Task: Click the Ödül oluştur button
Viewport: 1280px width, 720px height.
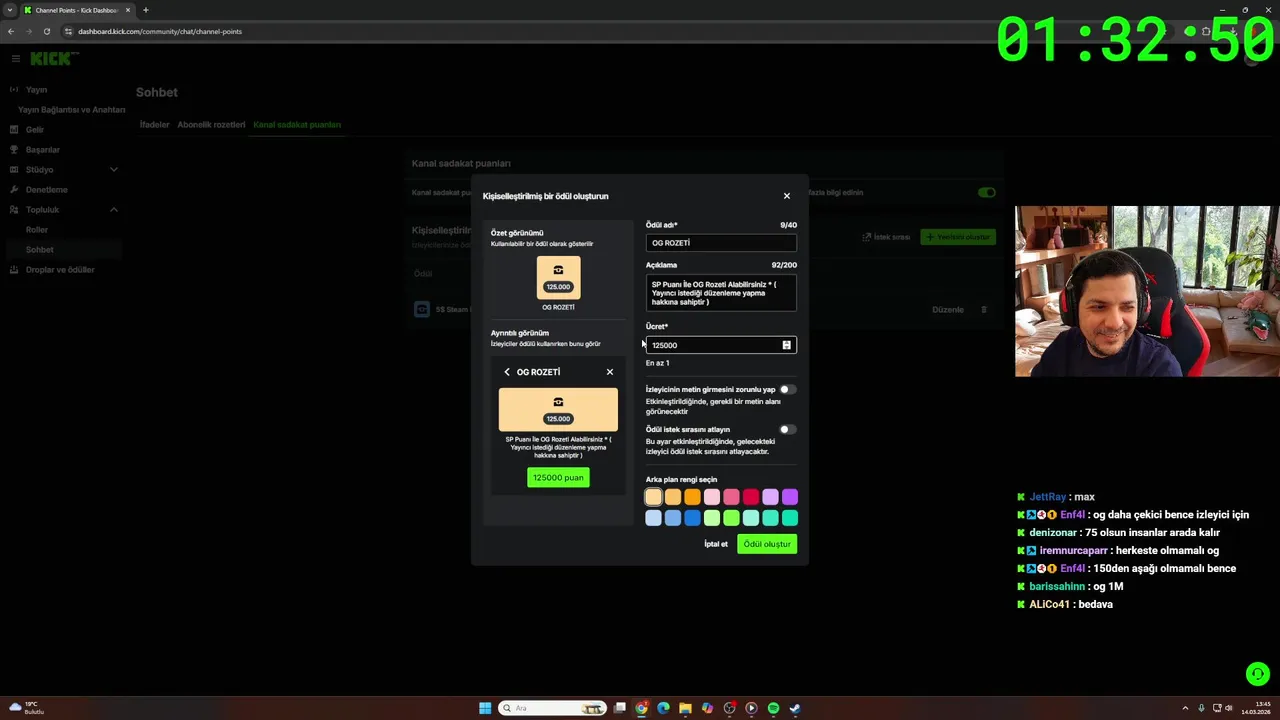Action: click(767, 544)
